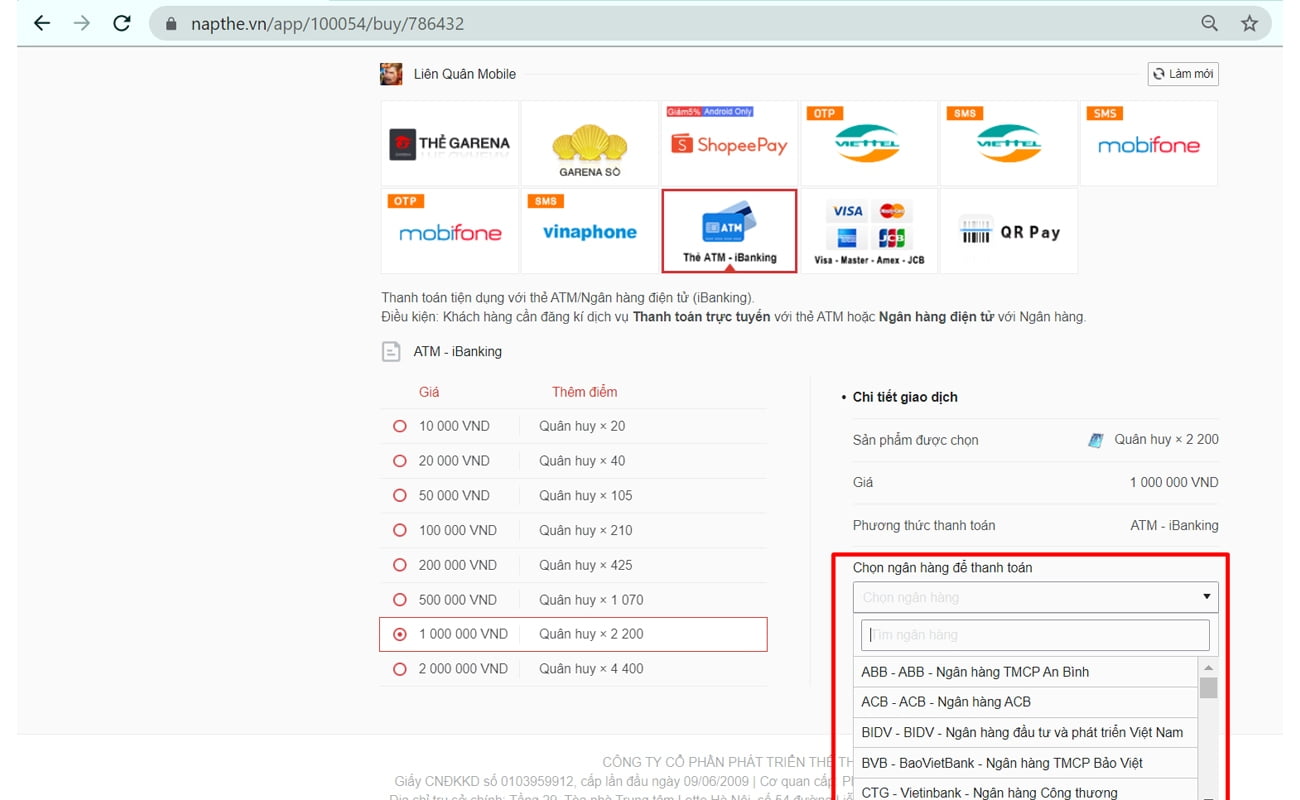Click Làm mới refresh button
This screenshot has height=800, width=1300.
tap(1183, 74)
